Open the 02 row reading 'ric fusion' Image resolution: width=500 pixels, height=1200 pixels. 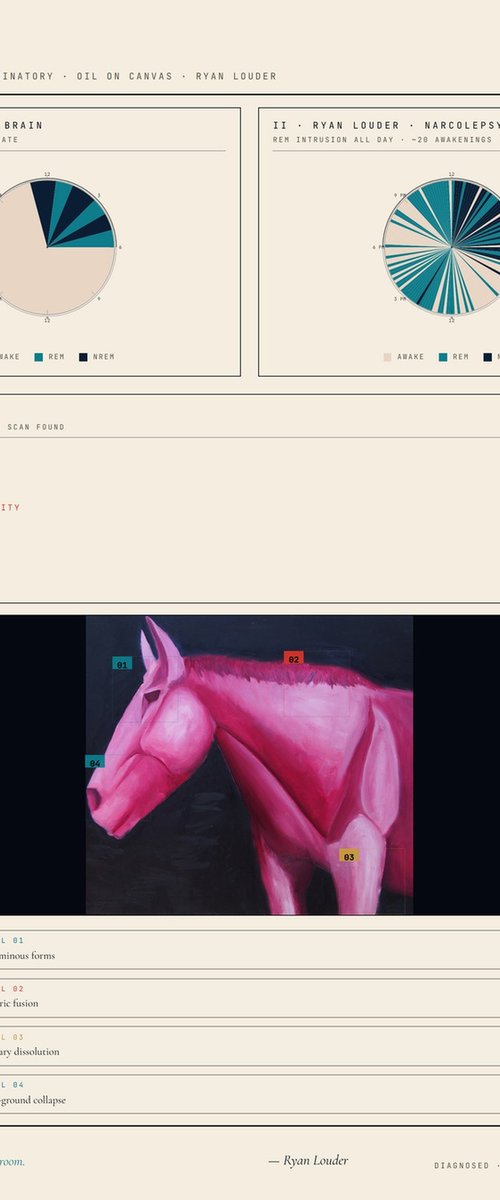click(250, 997)
